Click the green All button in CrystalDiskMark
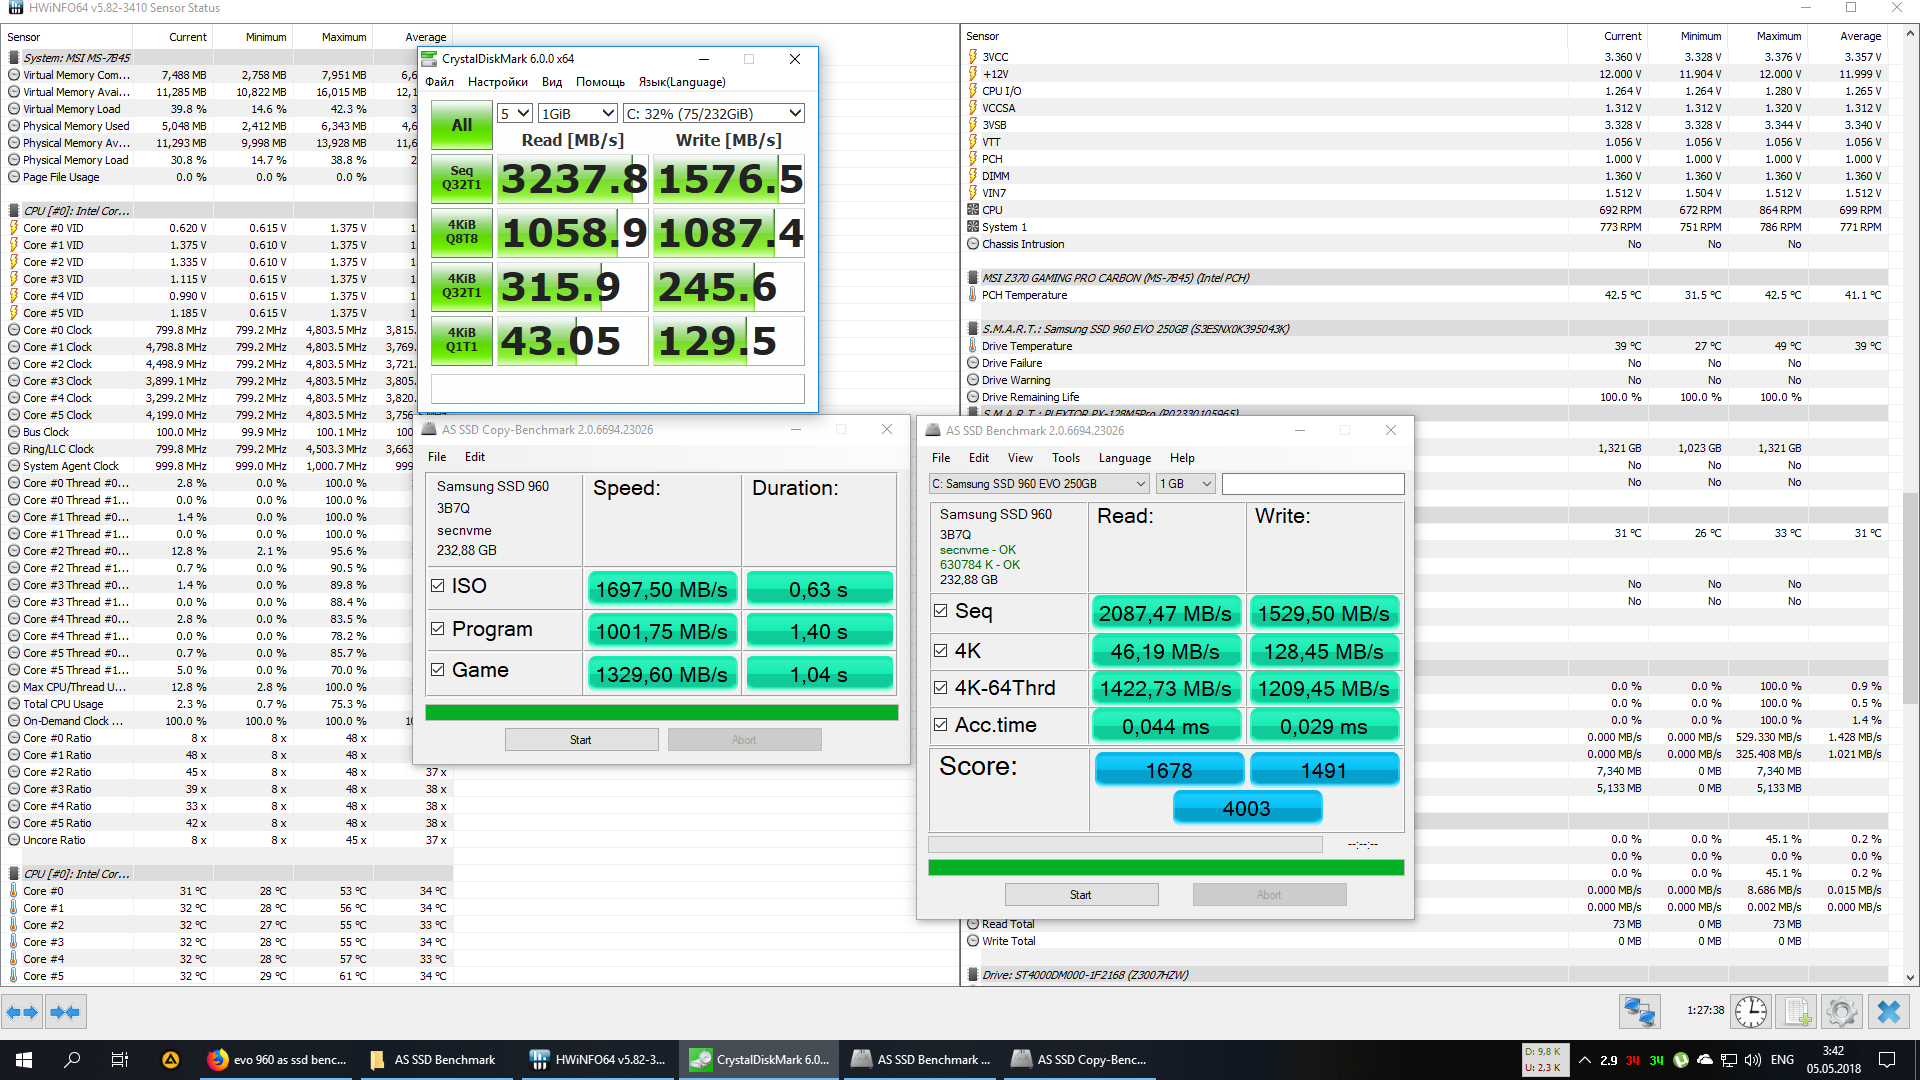The image size is (1920, 1080). coord(461,125)
